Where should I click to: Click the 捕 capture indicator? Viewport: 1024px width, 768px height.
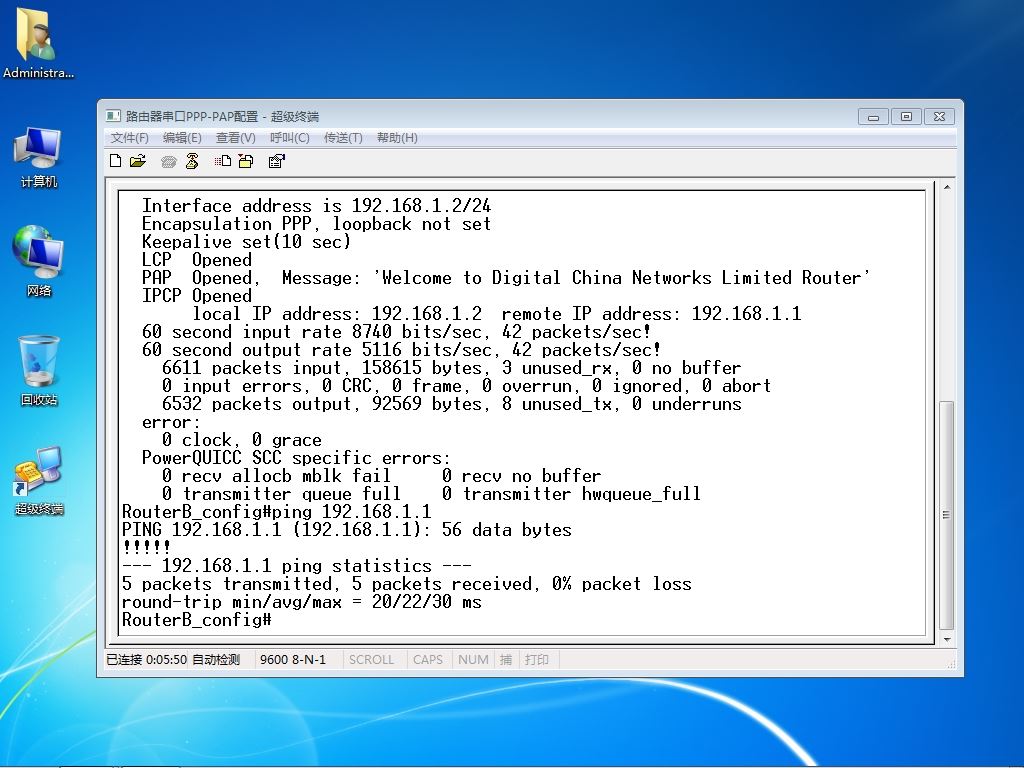[x=505, y=660]
